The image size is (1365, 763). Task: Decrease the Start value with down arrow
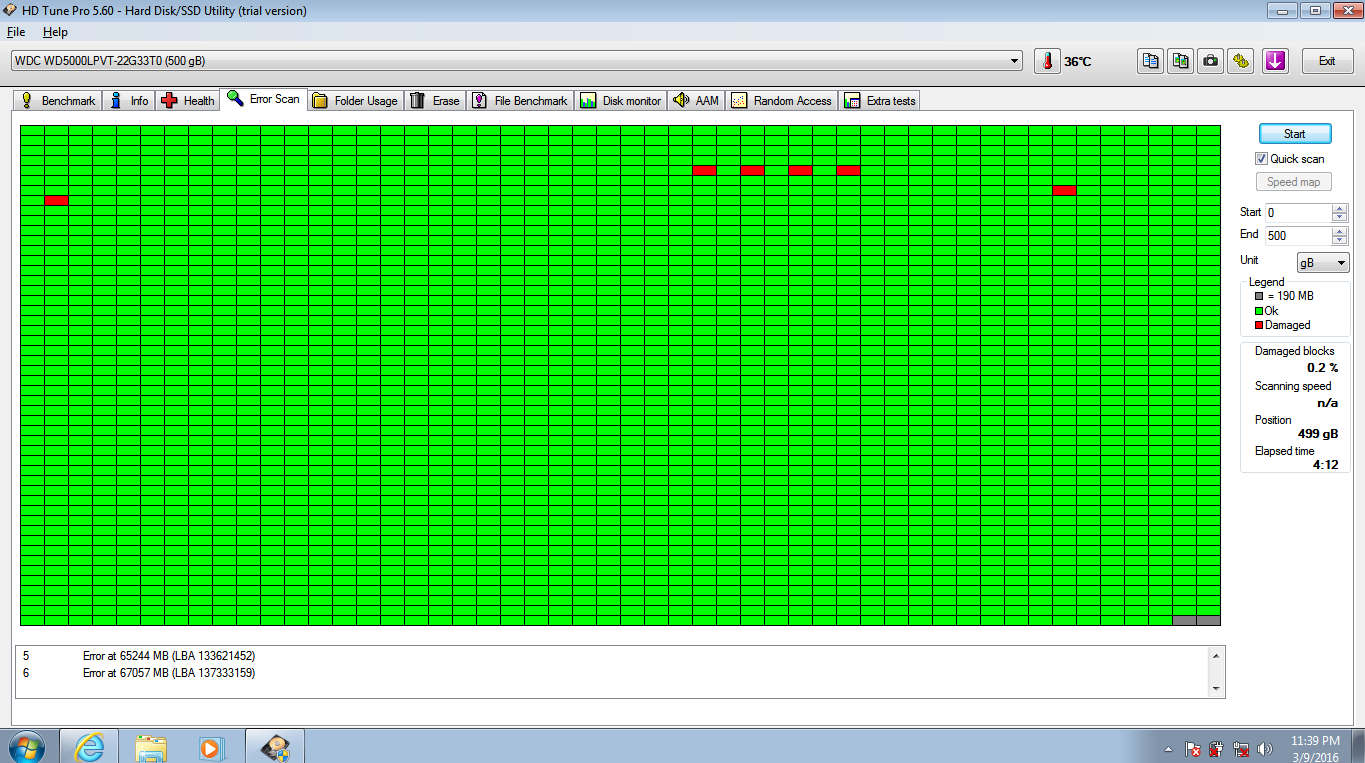tap(1340, 217)
